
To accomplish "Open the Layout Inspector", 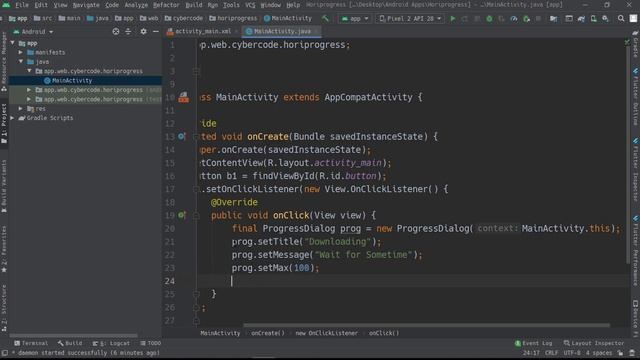I will (594, 343).
